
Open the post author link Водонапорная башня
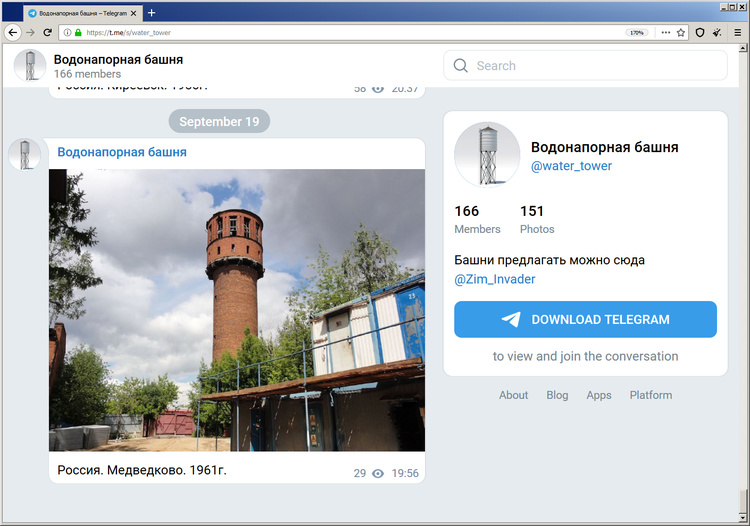(122, 152)
